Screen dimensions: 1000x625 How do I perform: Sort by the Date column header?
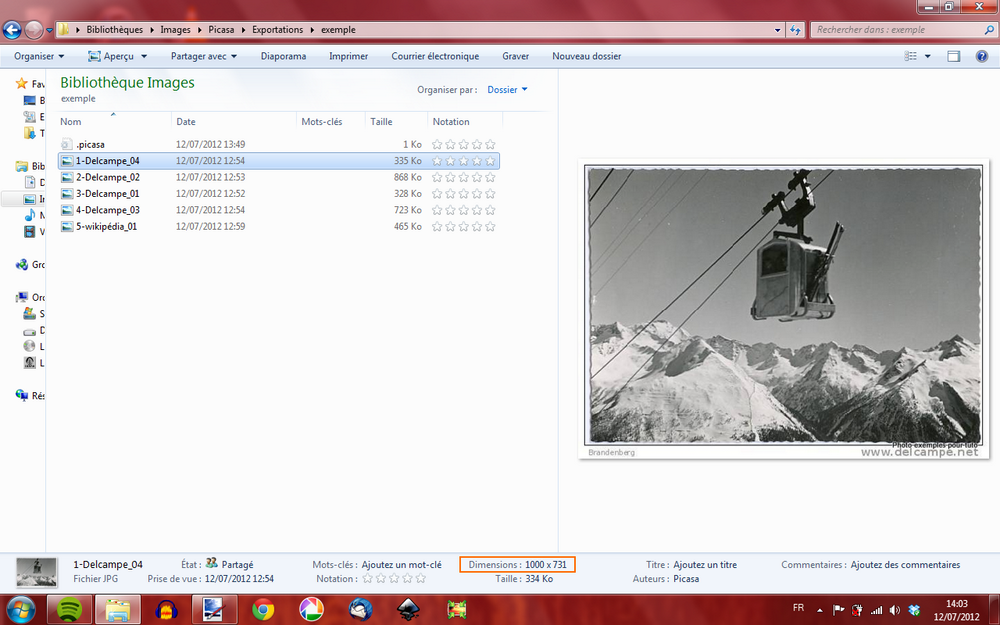pos(234,121)
